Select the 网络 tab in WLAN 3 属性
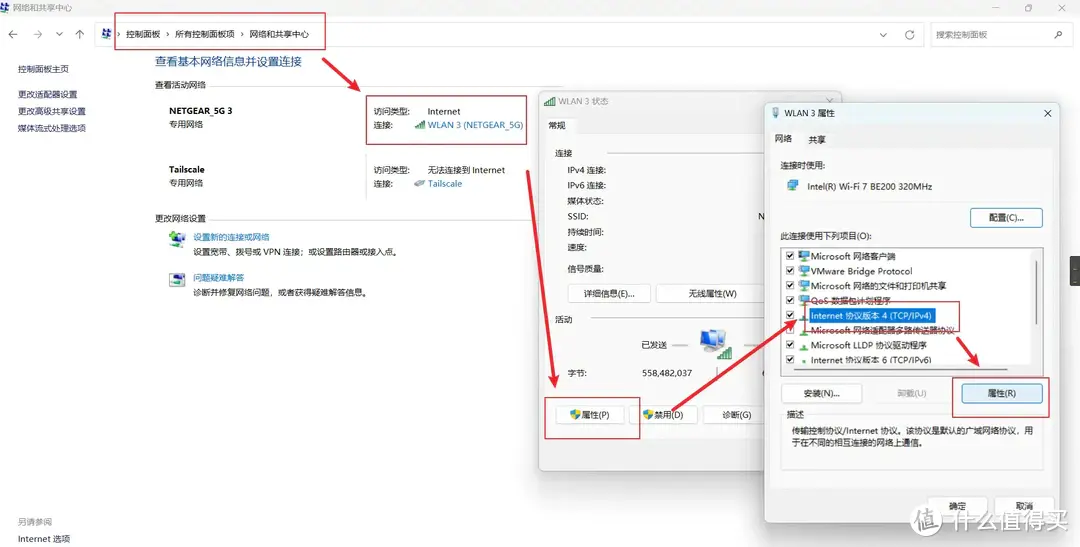Screen dimensions: 1080x547 783,138
